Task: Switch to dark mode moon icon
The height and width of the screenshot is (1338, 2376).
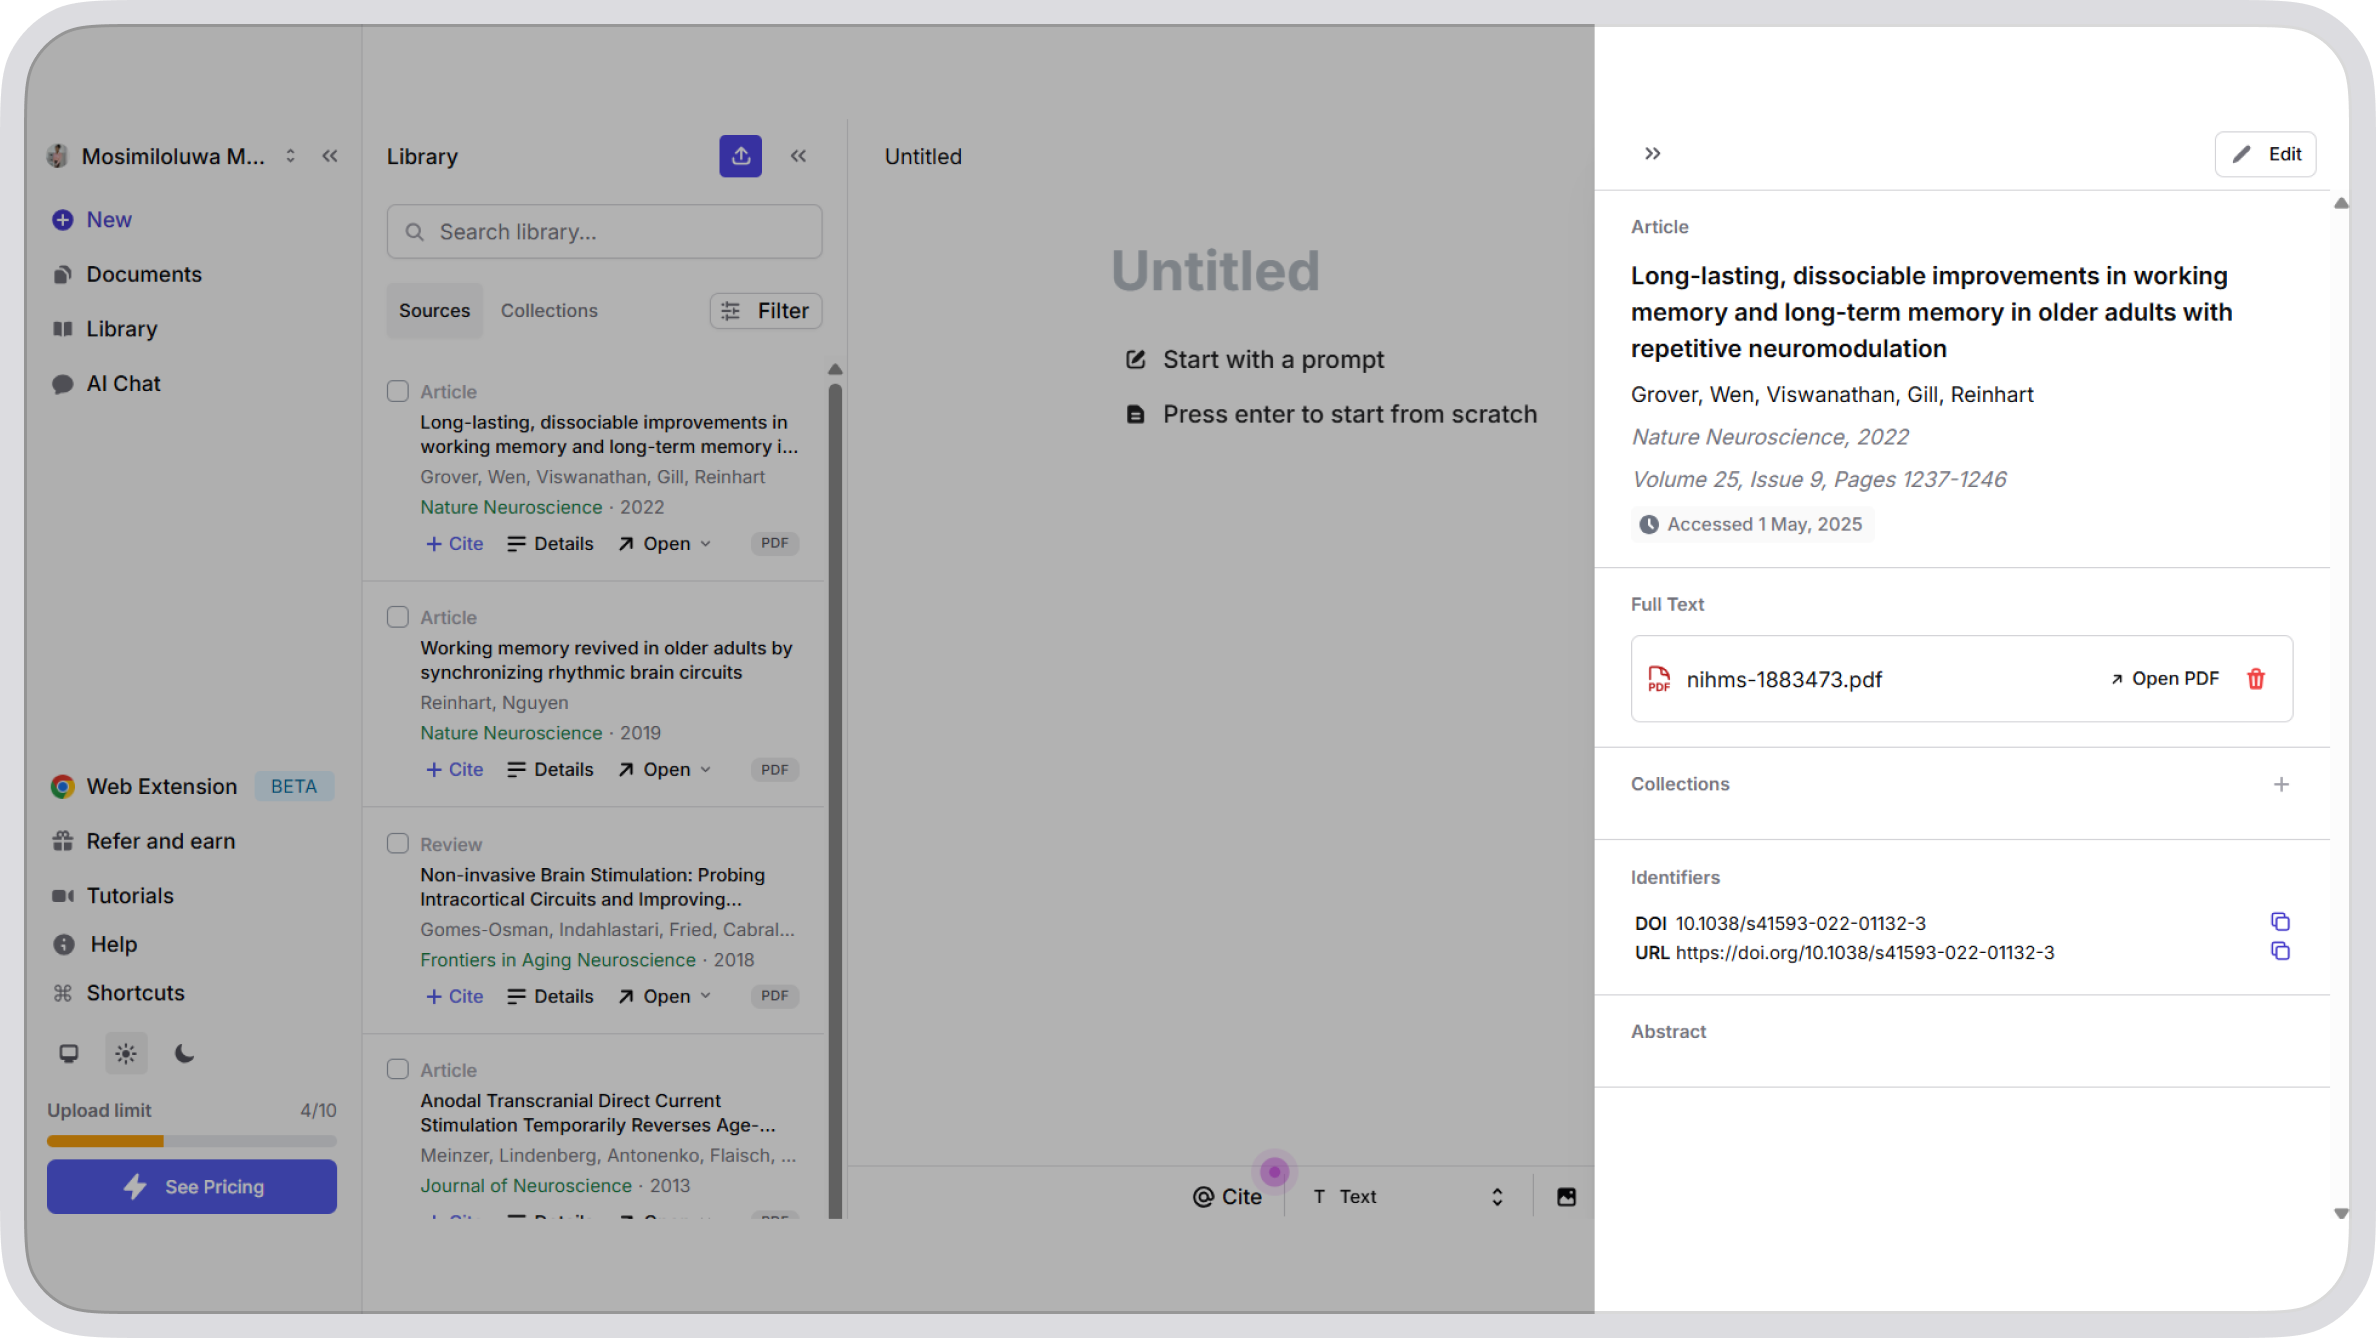Action: (x=184, y=1054)
